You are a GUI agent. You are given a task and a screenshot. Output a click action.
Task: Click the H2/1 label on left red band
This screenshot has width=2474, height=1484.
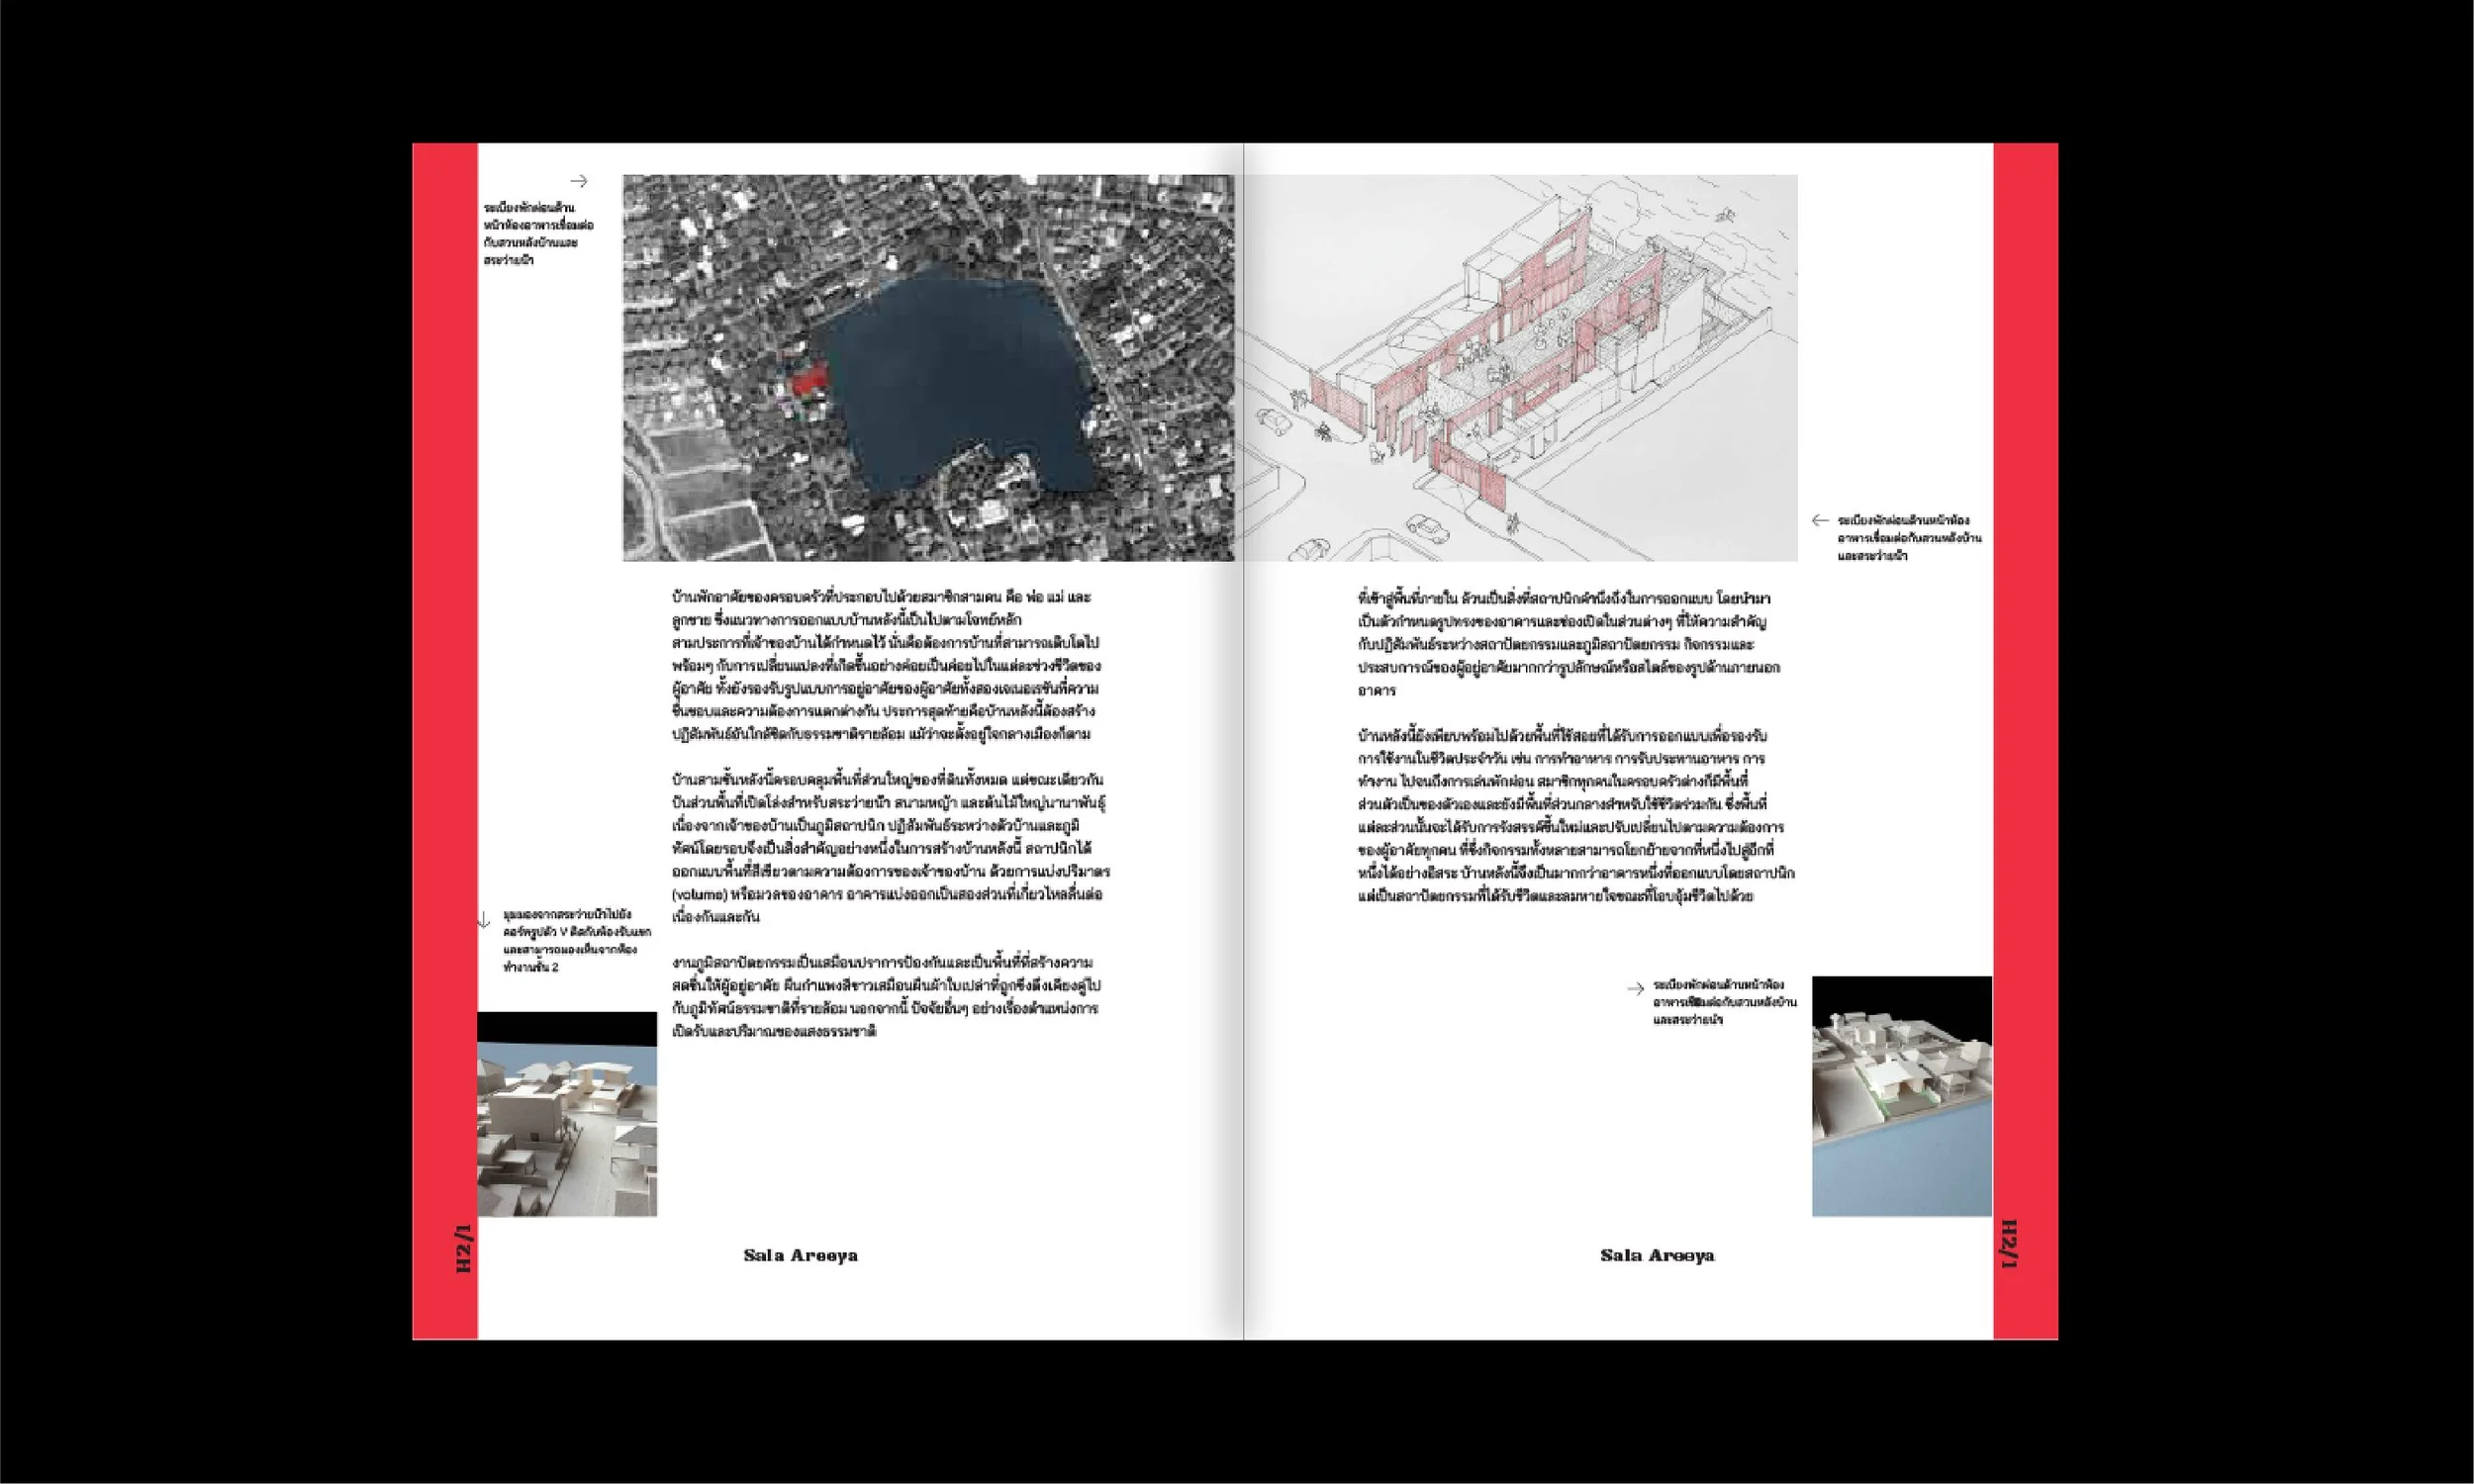462,1249
